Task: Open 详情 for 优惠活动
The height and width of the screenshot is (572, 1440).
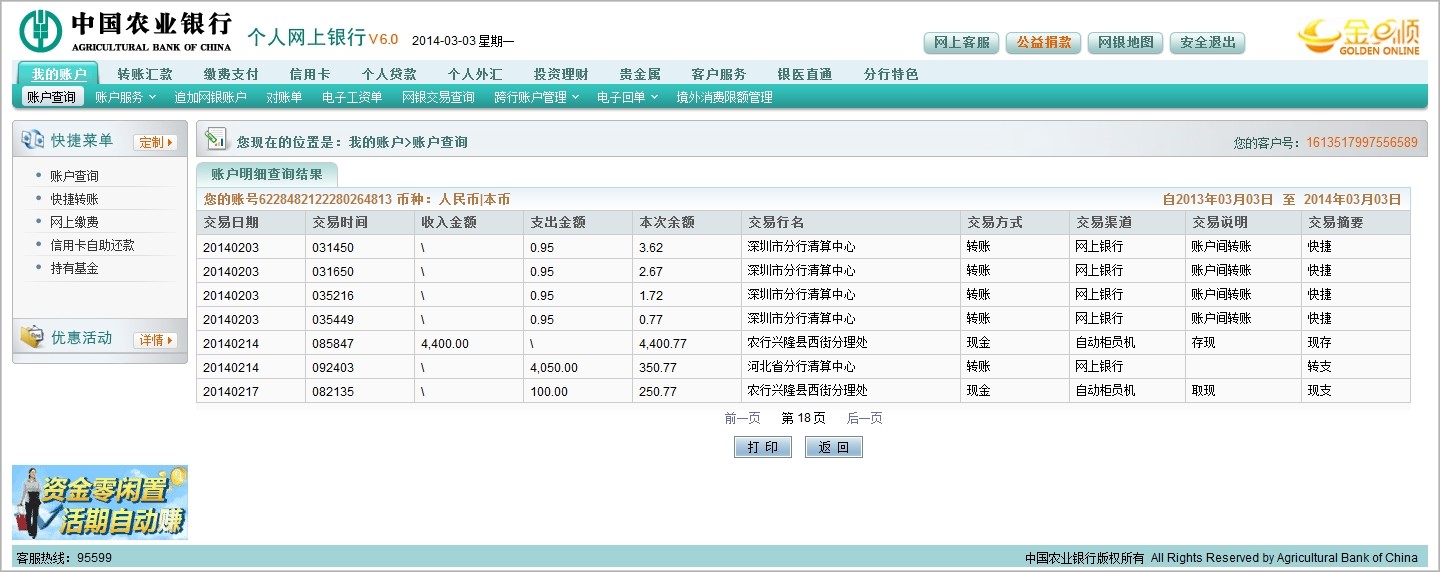Action: 155,340
